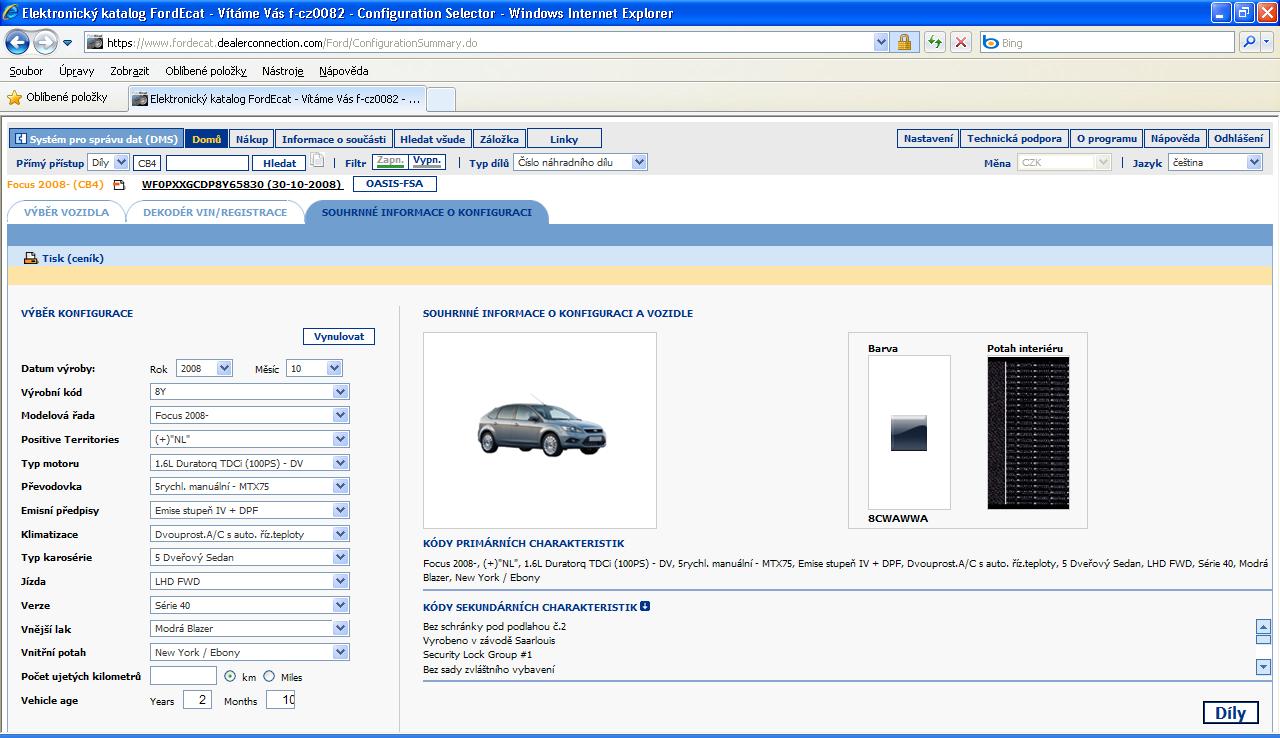Open the Vnější lak color dropdown

340,628
